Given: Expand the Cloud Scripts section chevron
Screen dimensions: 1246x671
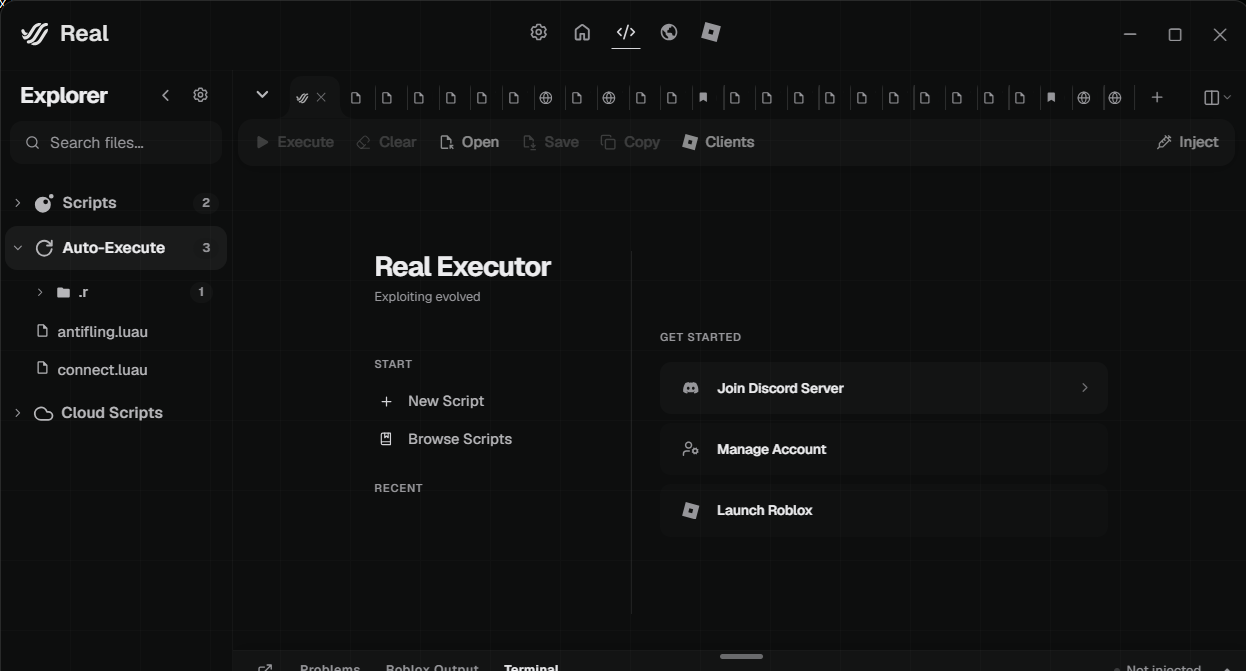Looking at the screenshot, I should coord(17,413).
